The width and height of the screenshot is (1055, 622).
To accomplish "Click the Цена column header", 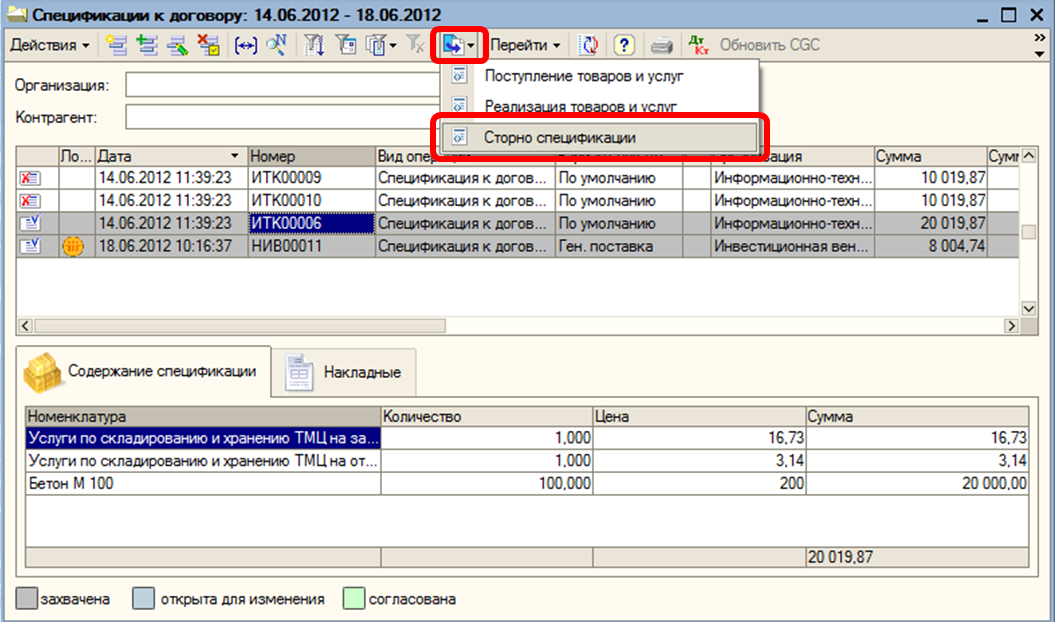I will tap(699, 417).
